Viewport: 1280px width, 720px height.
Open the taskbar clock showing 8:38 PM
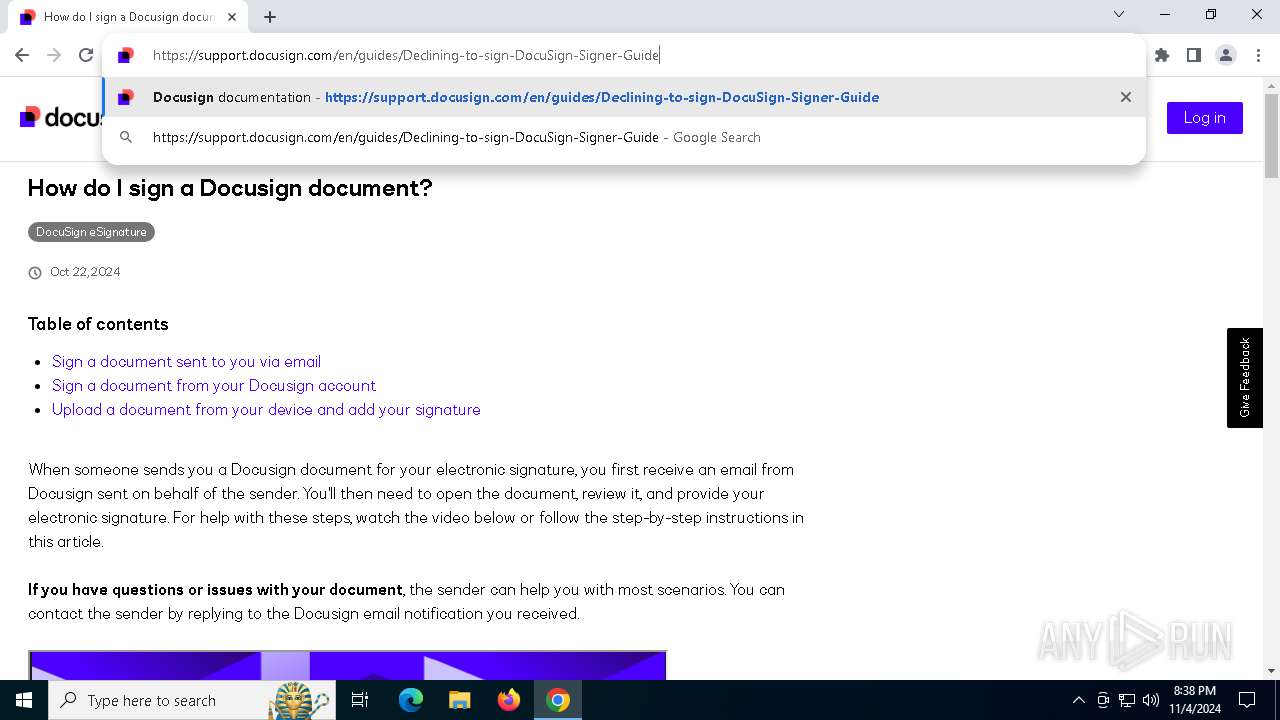click(1195, 700)
